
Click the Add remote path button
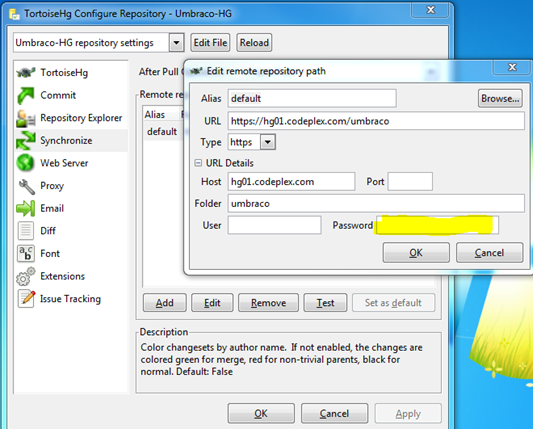coord(165,303)
